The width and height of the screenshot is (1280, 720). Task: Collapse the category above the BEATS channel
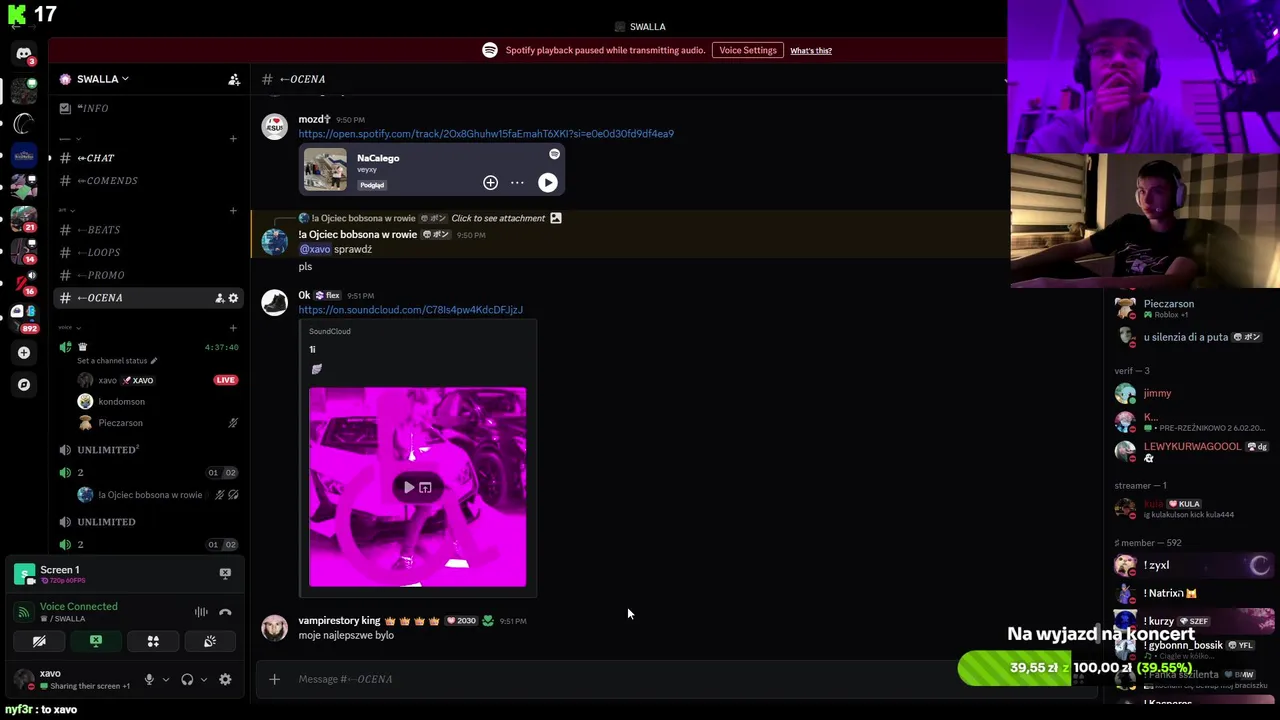67,210
